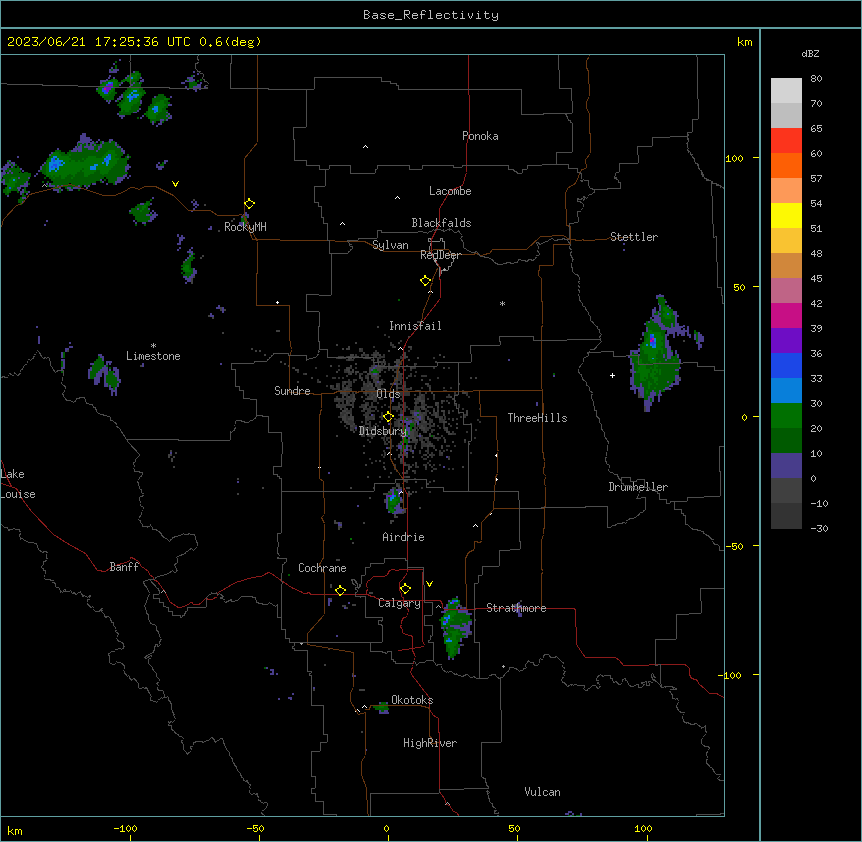This screenshot has height=842, width=862.
Task: Click the yellow diamond marker below Olds
Action: point(388,417)
